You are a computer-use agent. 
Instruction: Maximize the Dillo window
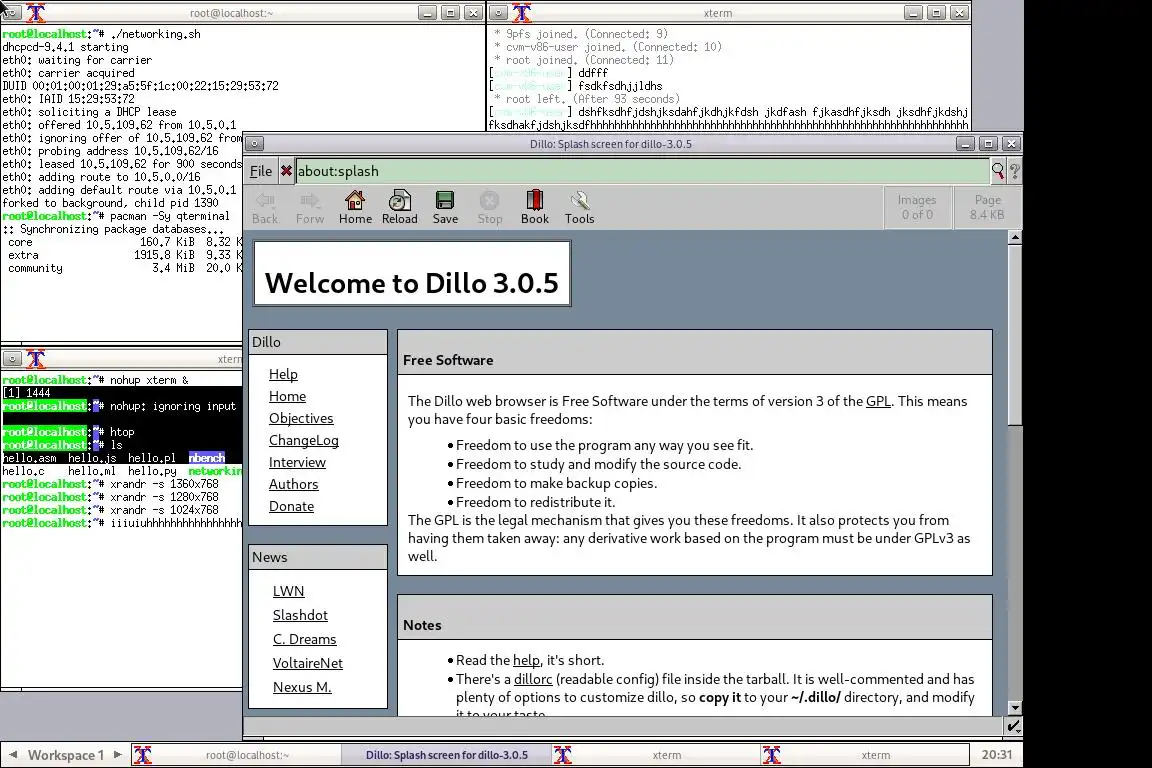tap(988, 144)
